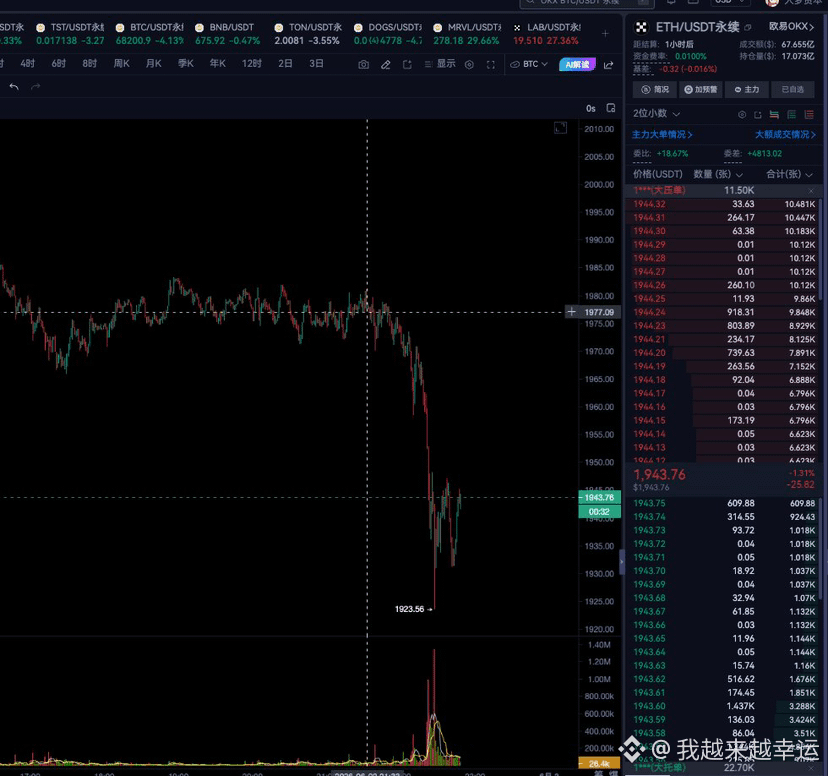This screenshot has width=828, height=776.
Task: Open the MRVL/USDT ticker tab
Action: [x=467, y=34]
